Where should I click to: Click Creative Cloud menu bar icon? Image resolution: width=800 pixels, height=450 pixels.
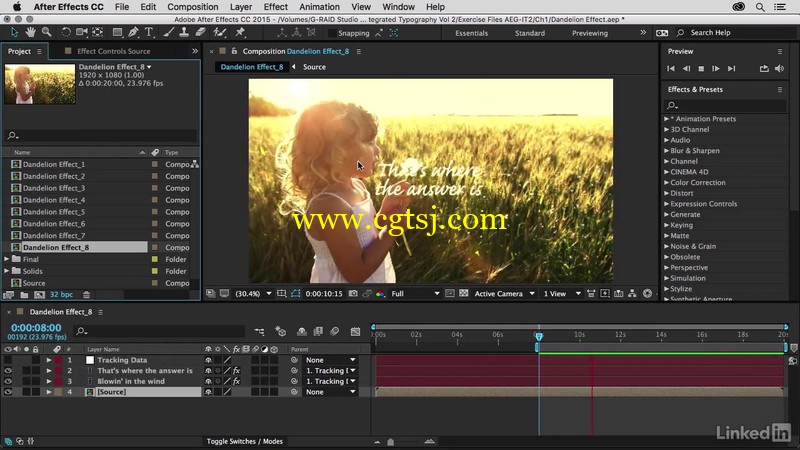point(738,7)
